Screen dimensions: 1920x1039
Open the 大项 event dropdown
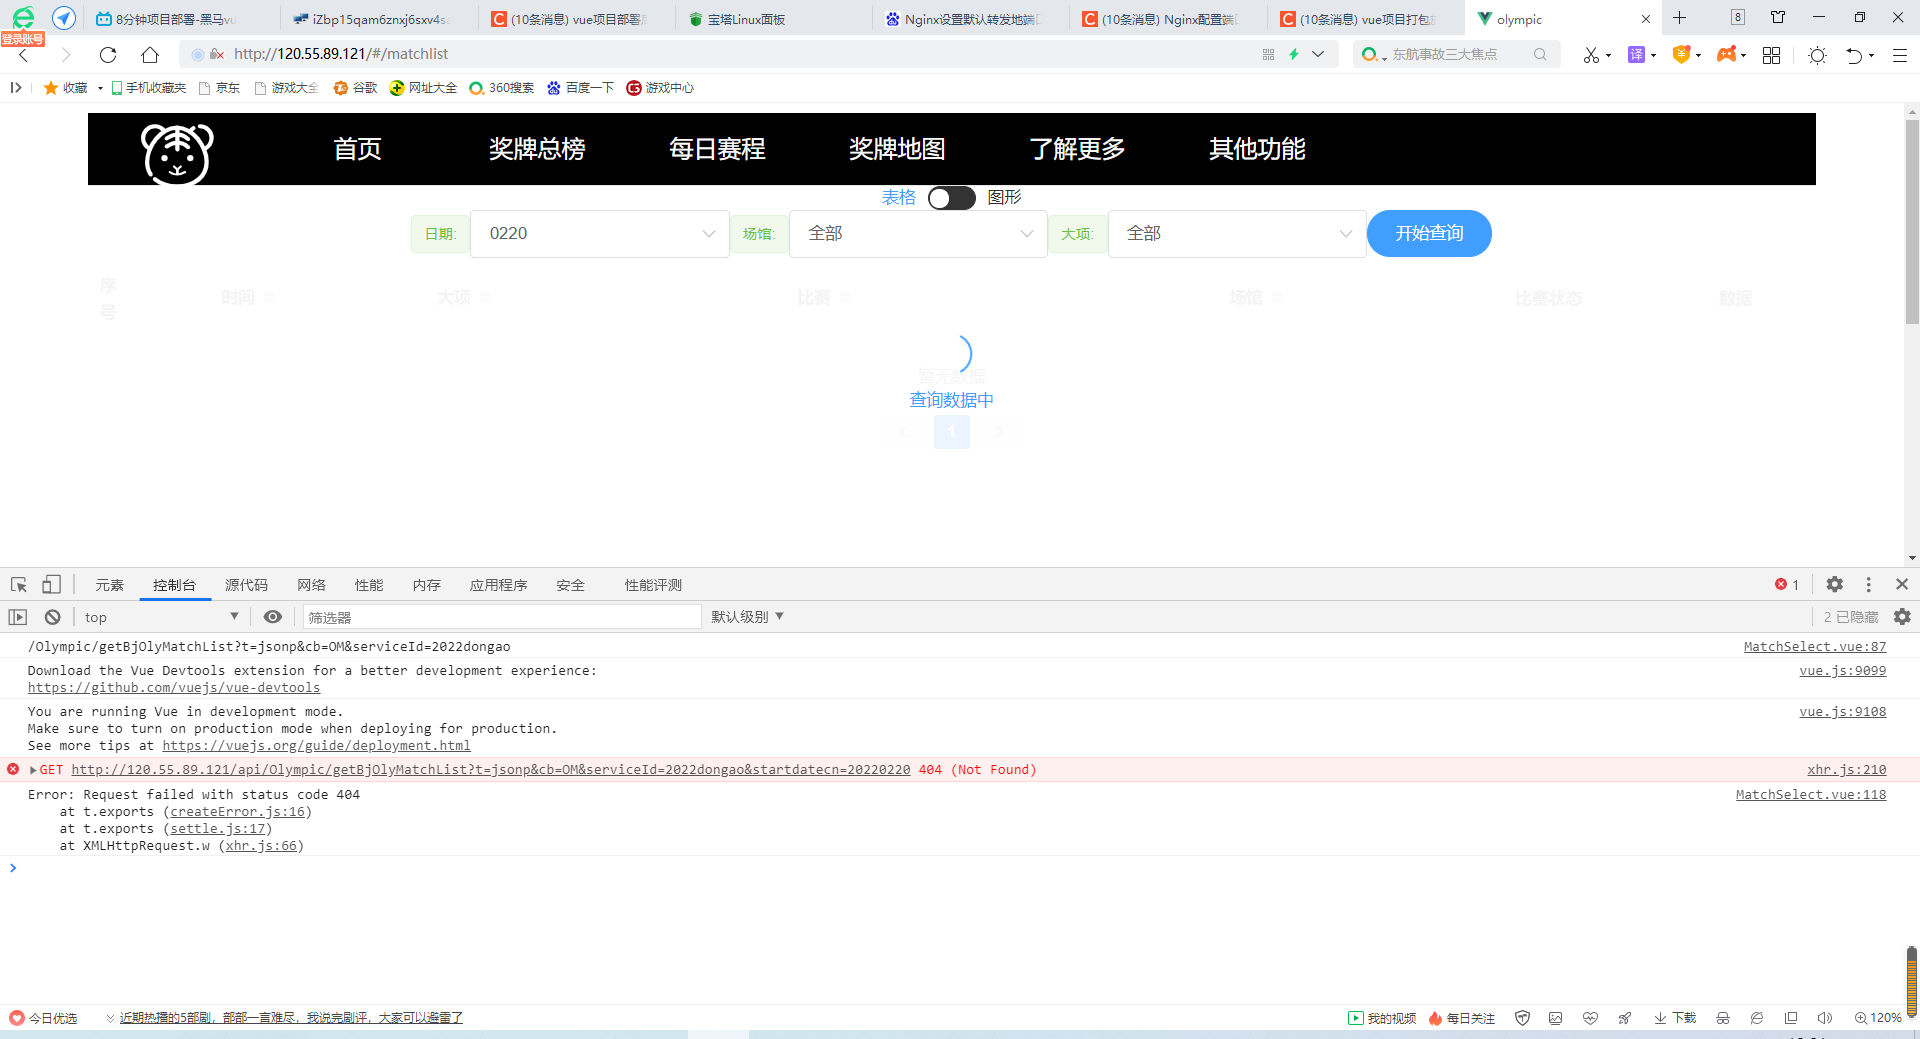1237,234
